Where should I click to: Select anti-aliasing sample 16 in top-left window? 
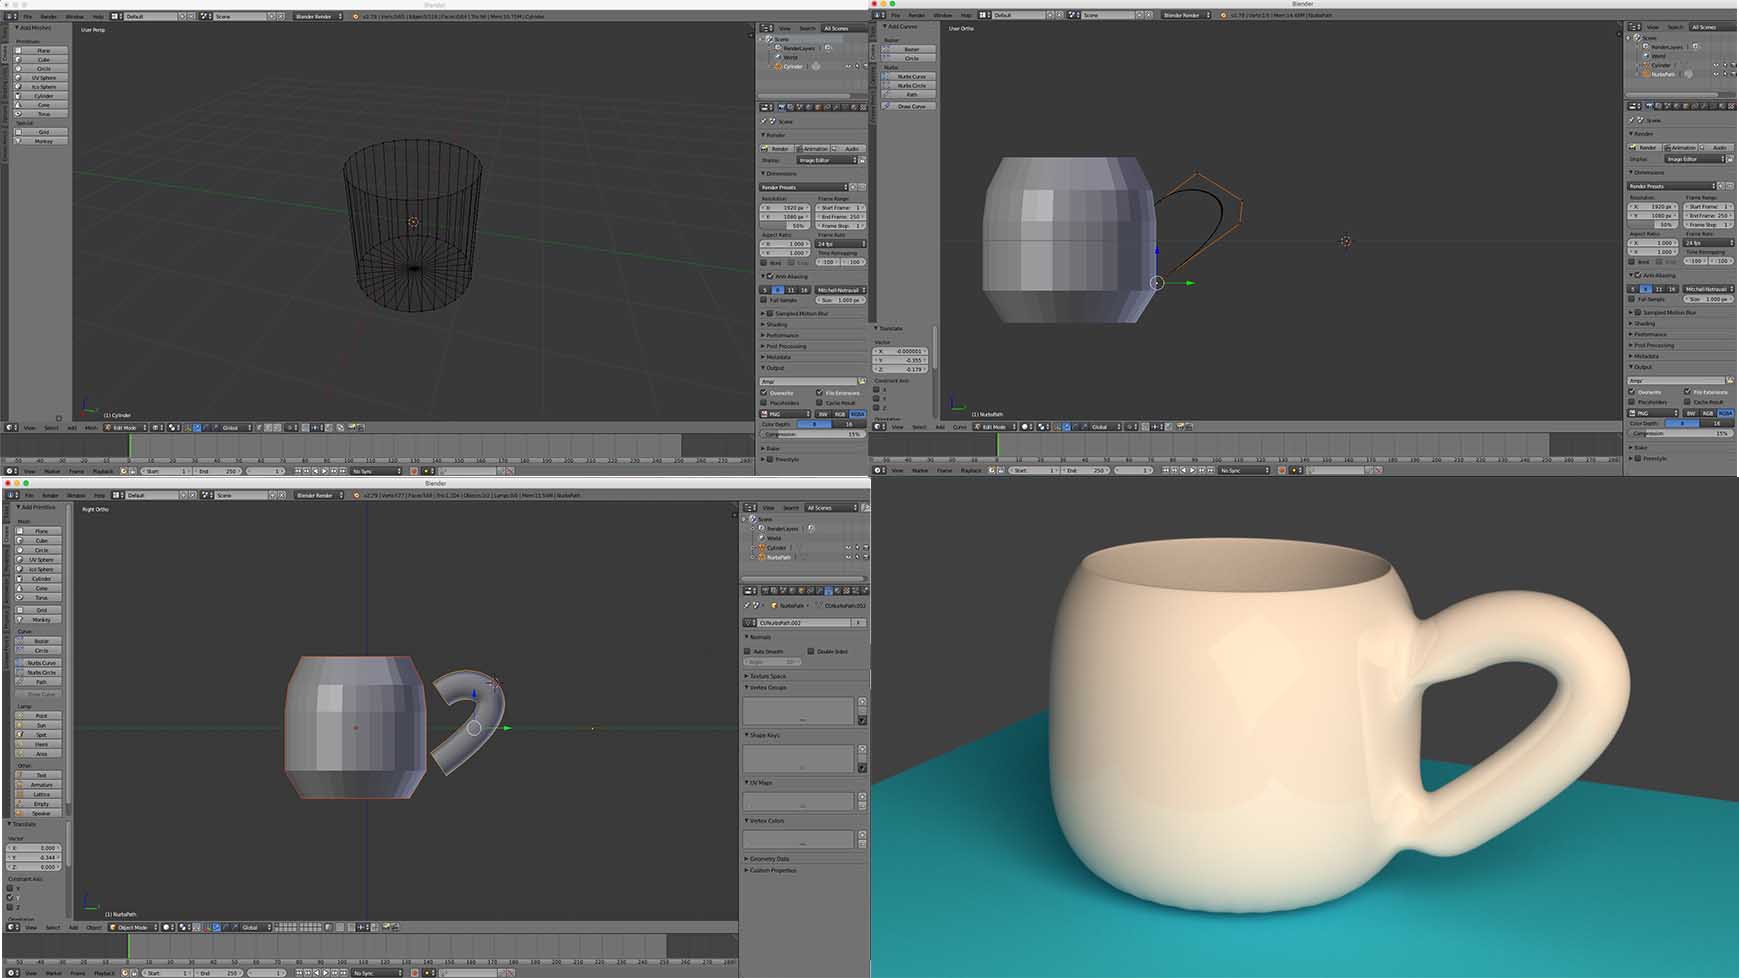pos(804,290)
